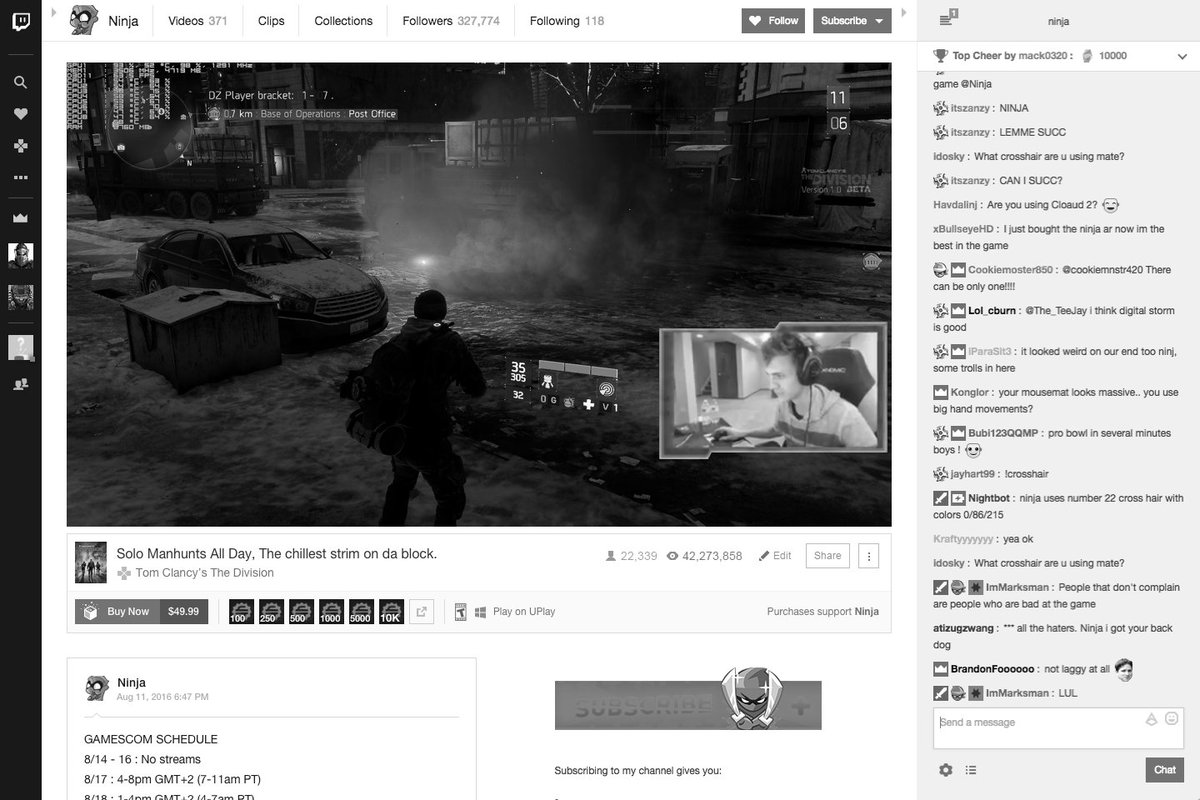Select the second followed channel avatar in sidebar
Viewport: 1200px width, 800px height.
(x=20, y=296)
